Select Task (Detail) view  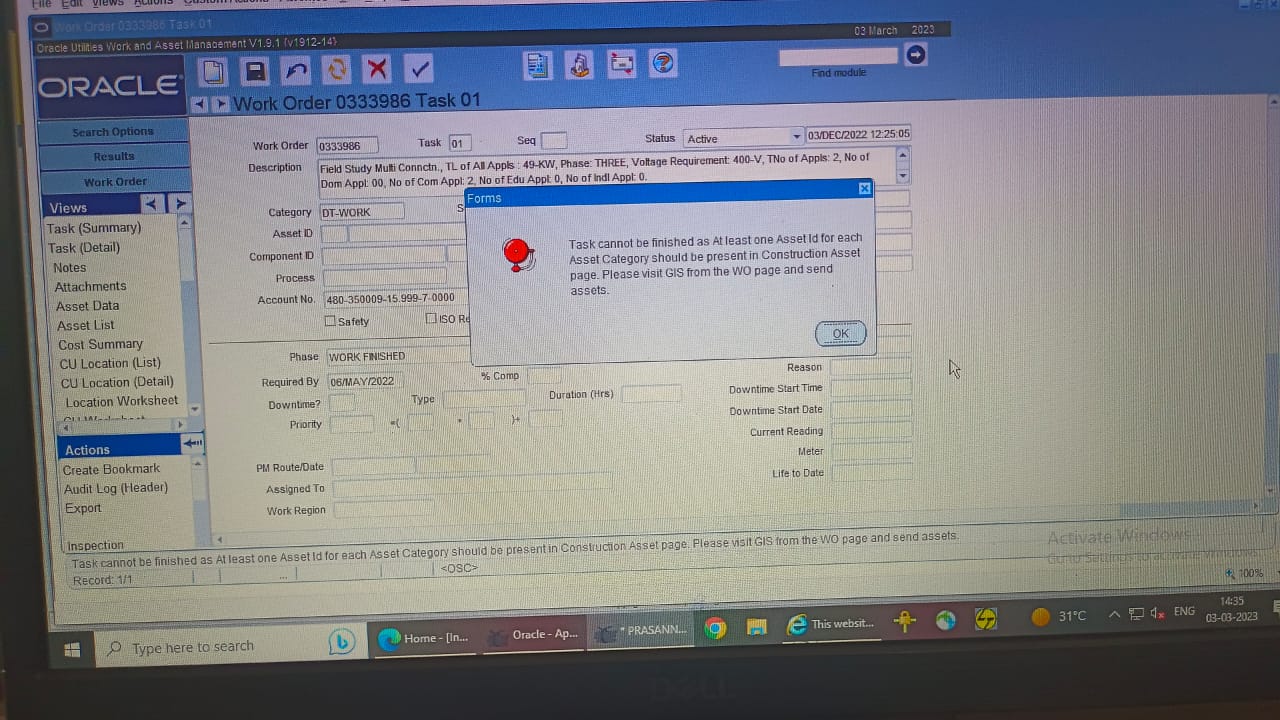(x=84, y=248)
